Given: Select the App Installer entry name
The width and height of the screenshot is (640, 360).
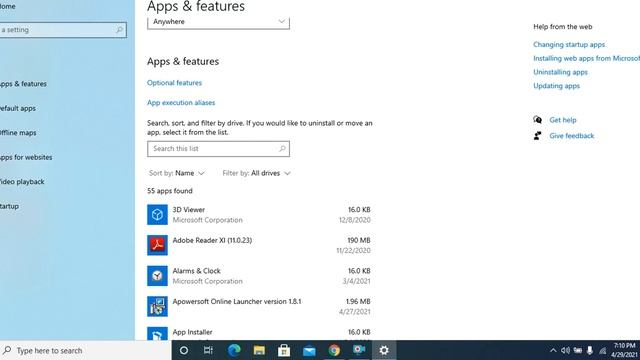Looking at the screenshot, I should pos(192,332).
